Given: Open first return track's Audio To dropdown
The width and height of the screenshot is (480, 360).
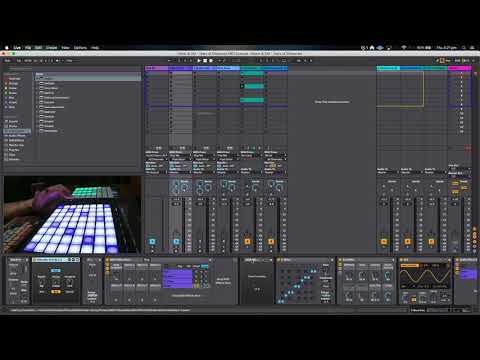Looking at the screenshot, I should (x=388, y=172).
